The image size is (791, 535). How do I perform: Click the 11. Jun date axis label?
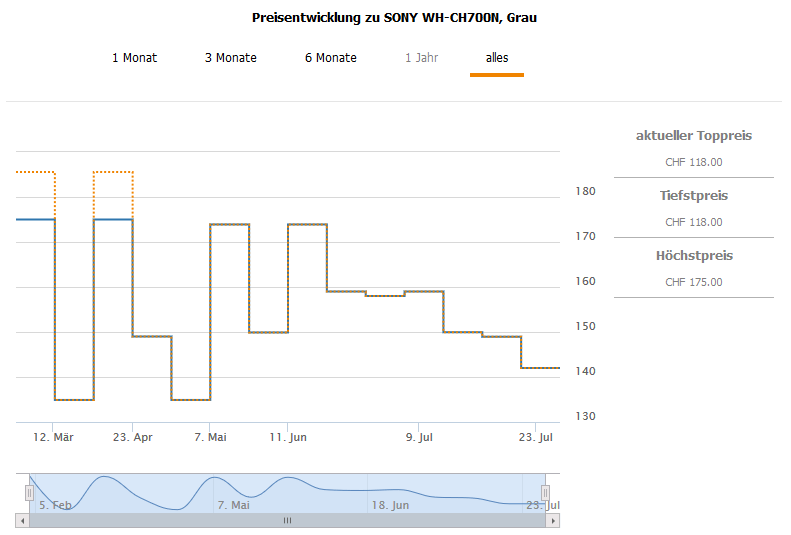point(288,437)
